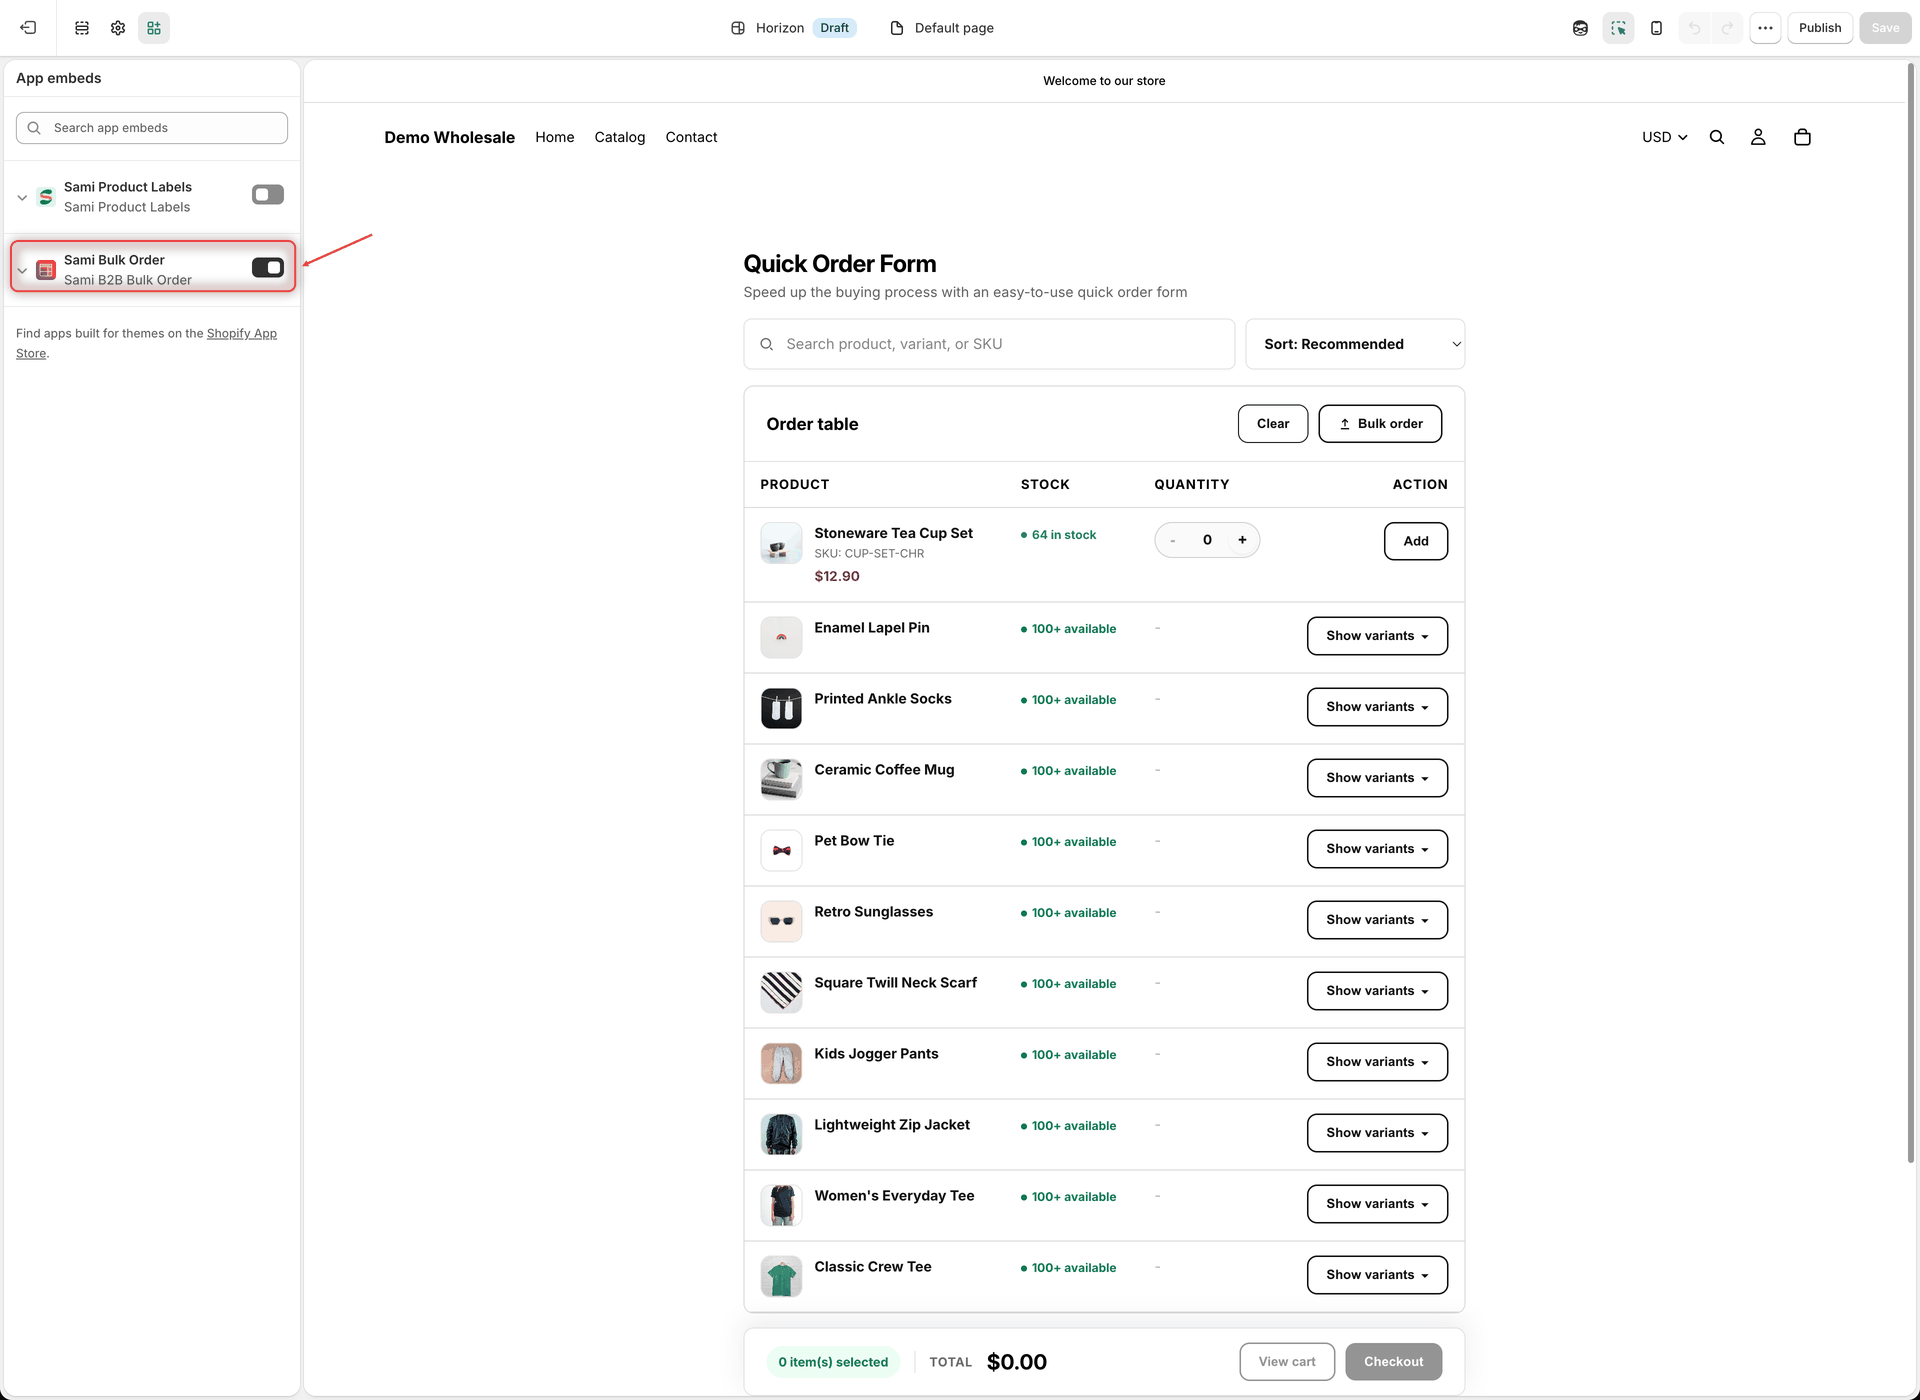
Task: Disable the Sami Bulk Order toggle
Action: click(268, 267)
